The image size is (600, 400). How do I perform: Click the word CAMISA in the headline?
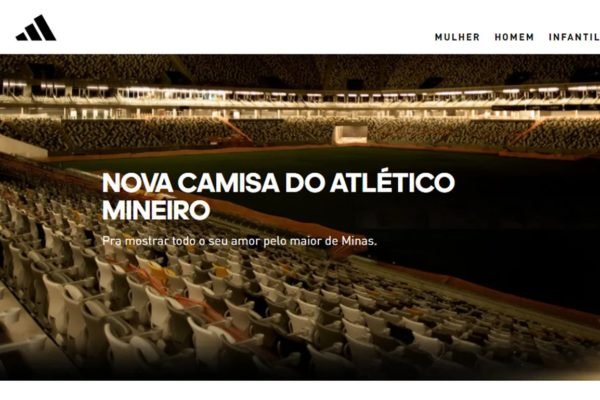tap(228, 183)
